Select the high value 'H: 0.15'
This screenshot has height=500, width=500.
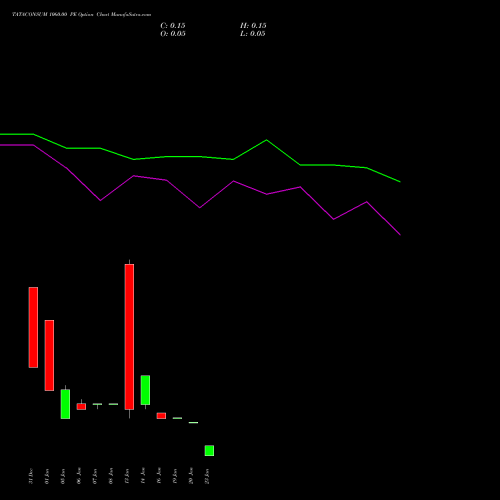pos(253,26)
